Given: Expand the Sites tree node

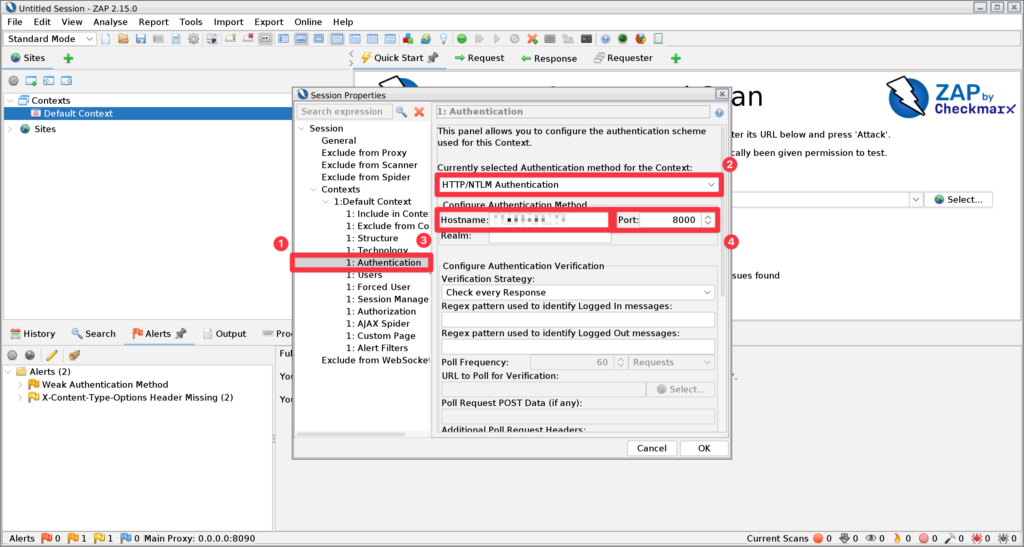Looking at the screenshot, I should tap(10, 129).
